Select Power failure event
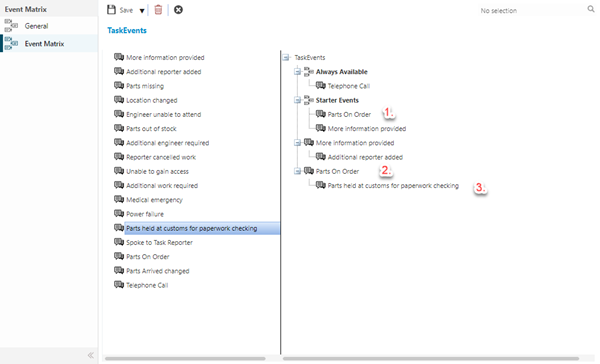The image size is (600, 364). click(x=145, y=214)
